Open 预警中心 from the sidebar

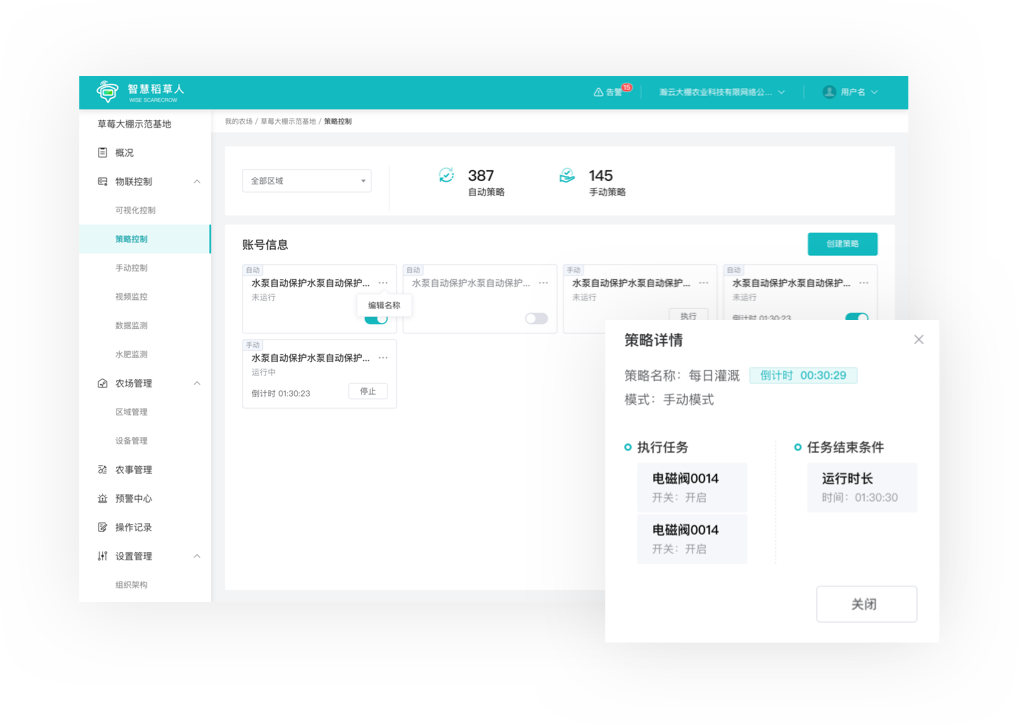133,498
